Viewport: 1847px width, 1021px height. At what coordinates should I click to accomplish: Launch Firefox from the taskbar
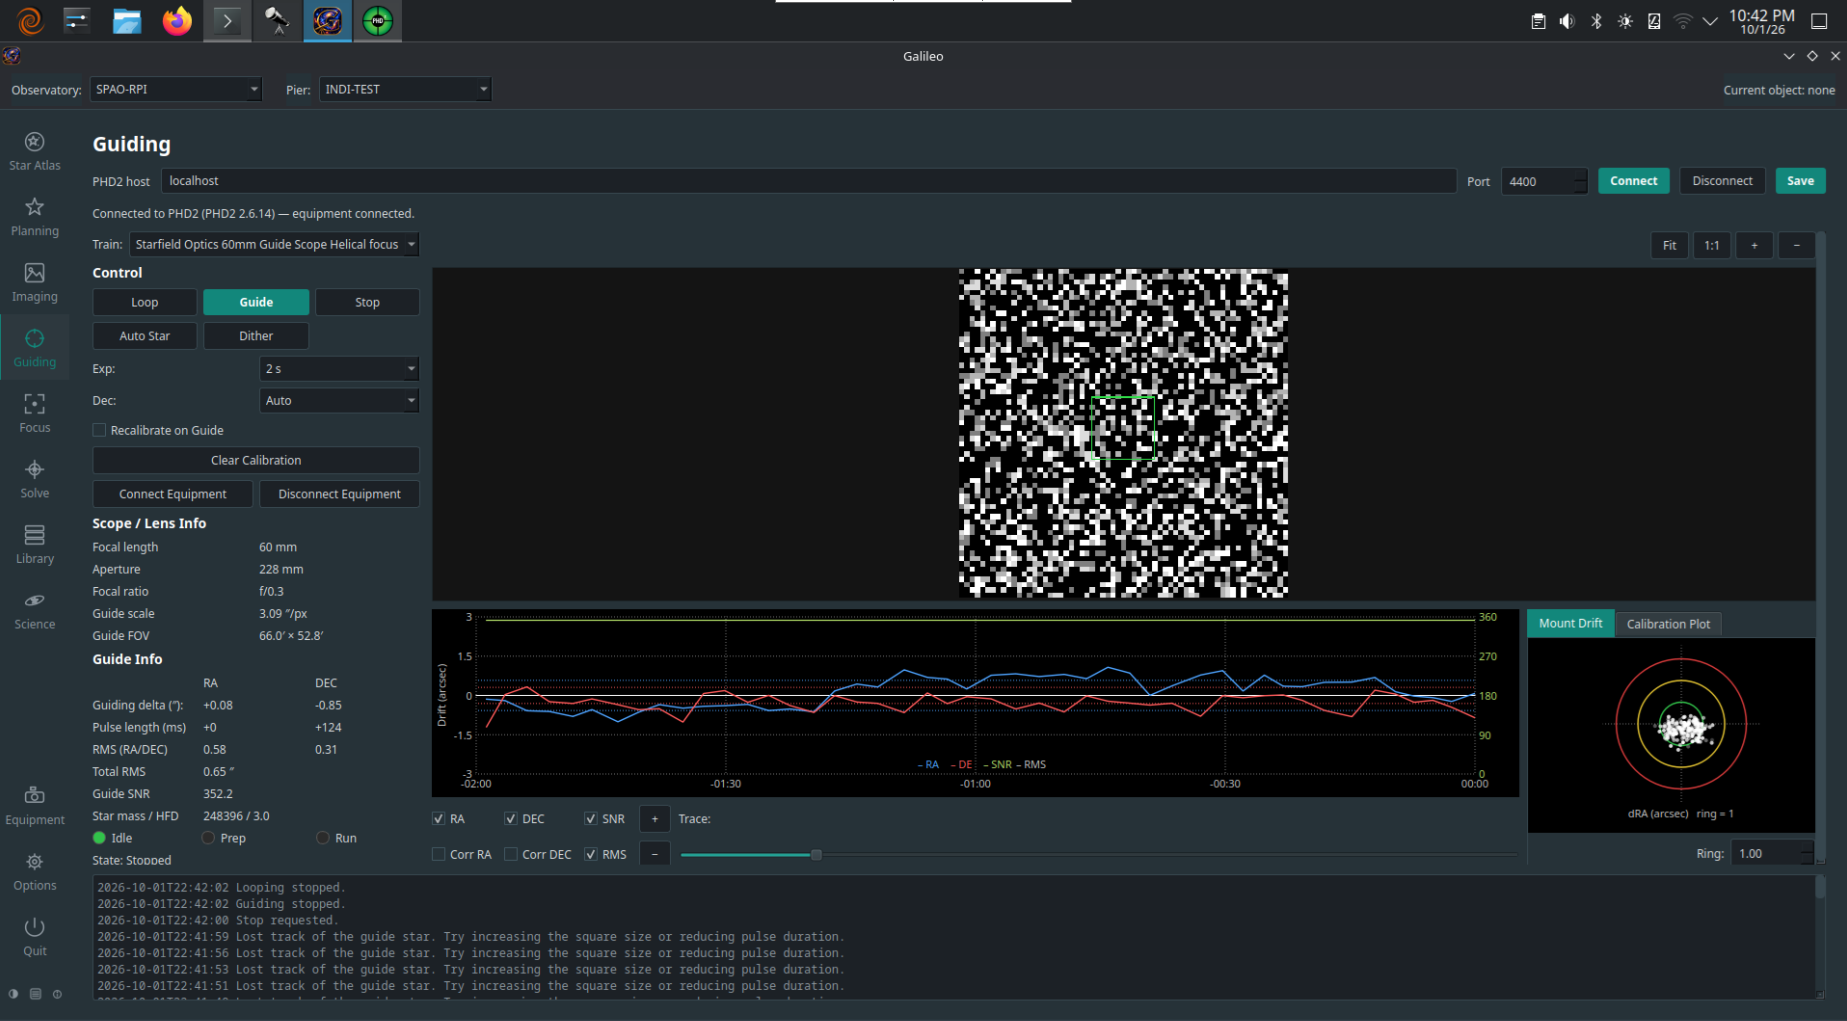tap(177, 21)
